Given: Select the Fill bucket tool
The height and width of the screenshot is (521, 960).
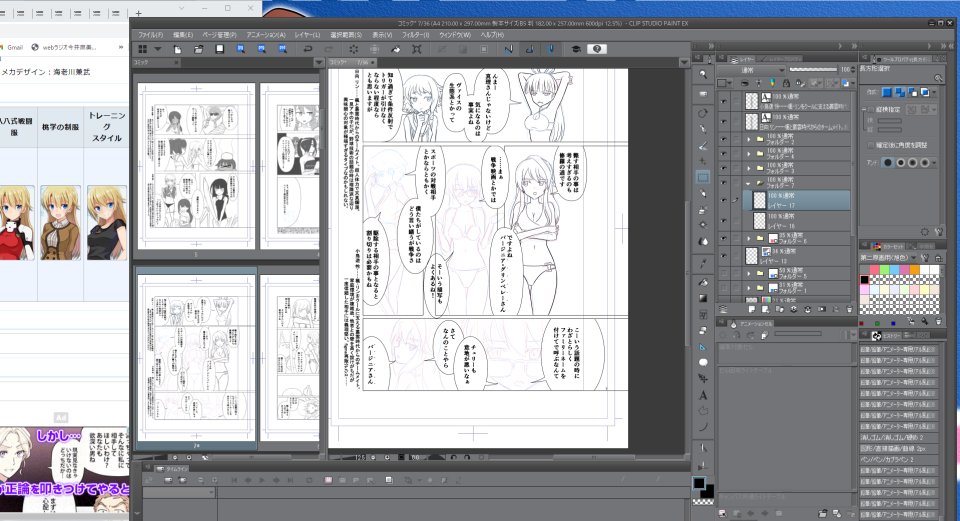Looking at the screenshot, I should pyautogui.click(x=703, y=282).
